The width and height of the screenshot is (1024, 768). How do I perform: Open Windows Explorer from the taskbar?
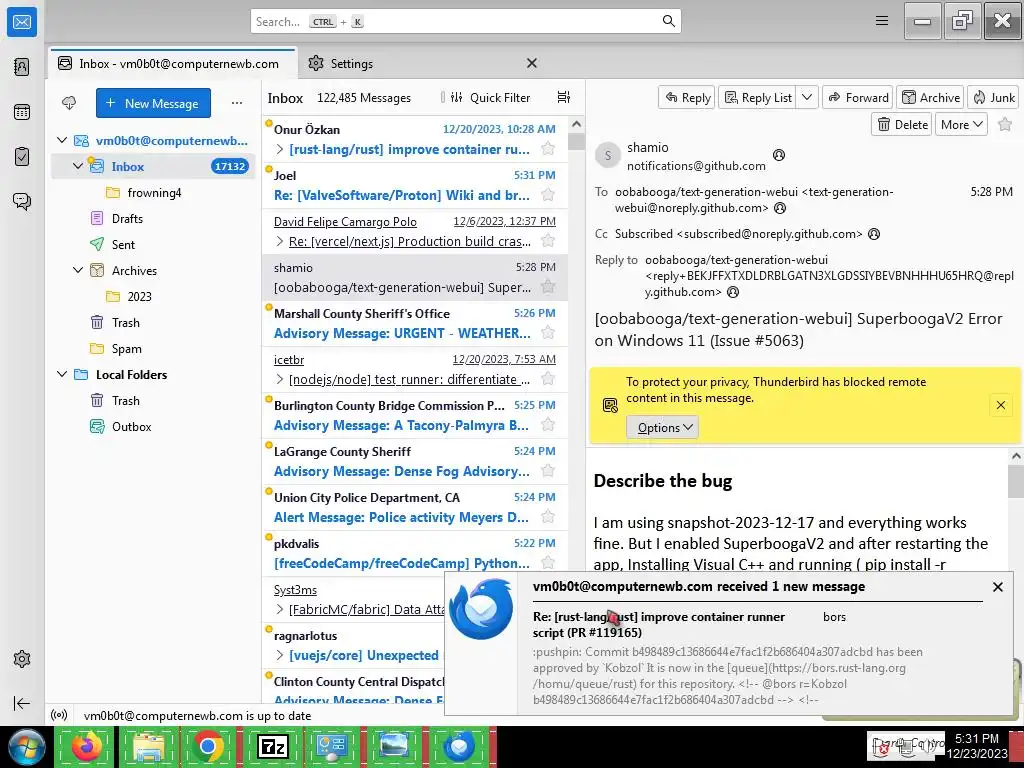(x=149, y=746)
